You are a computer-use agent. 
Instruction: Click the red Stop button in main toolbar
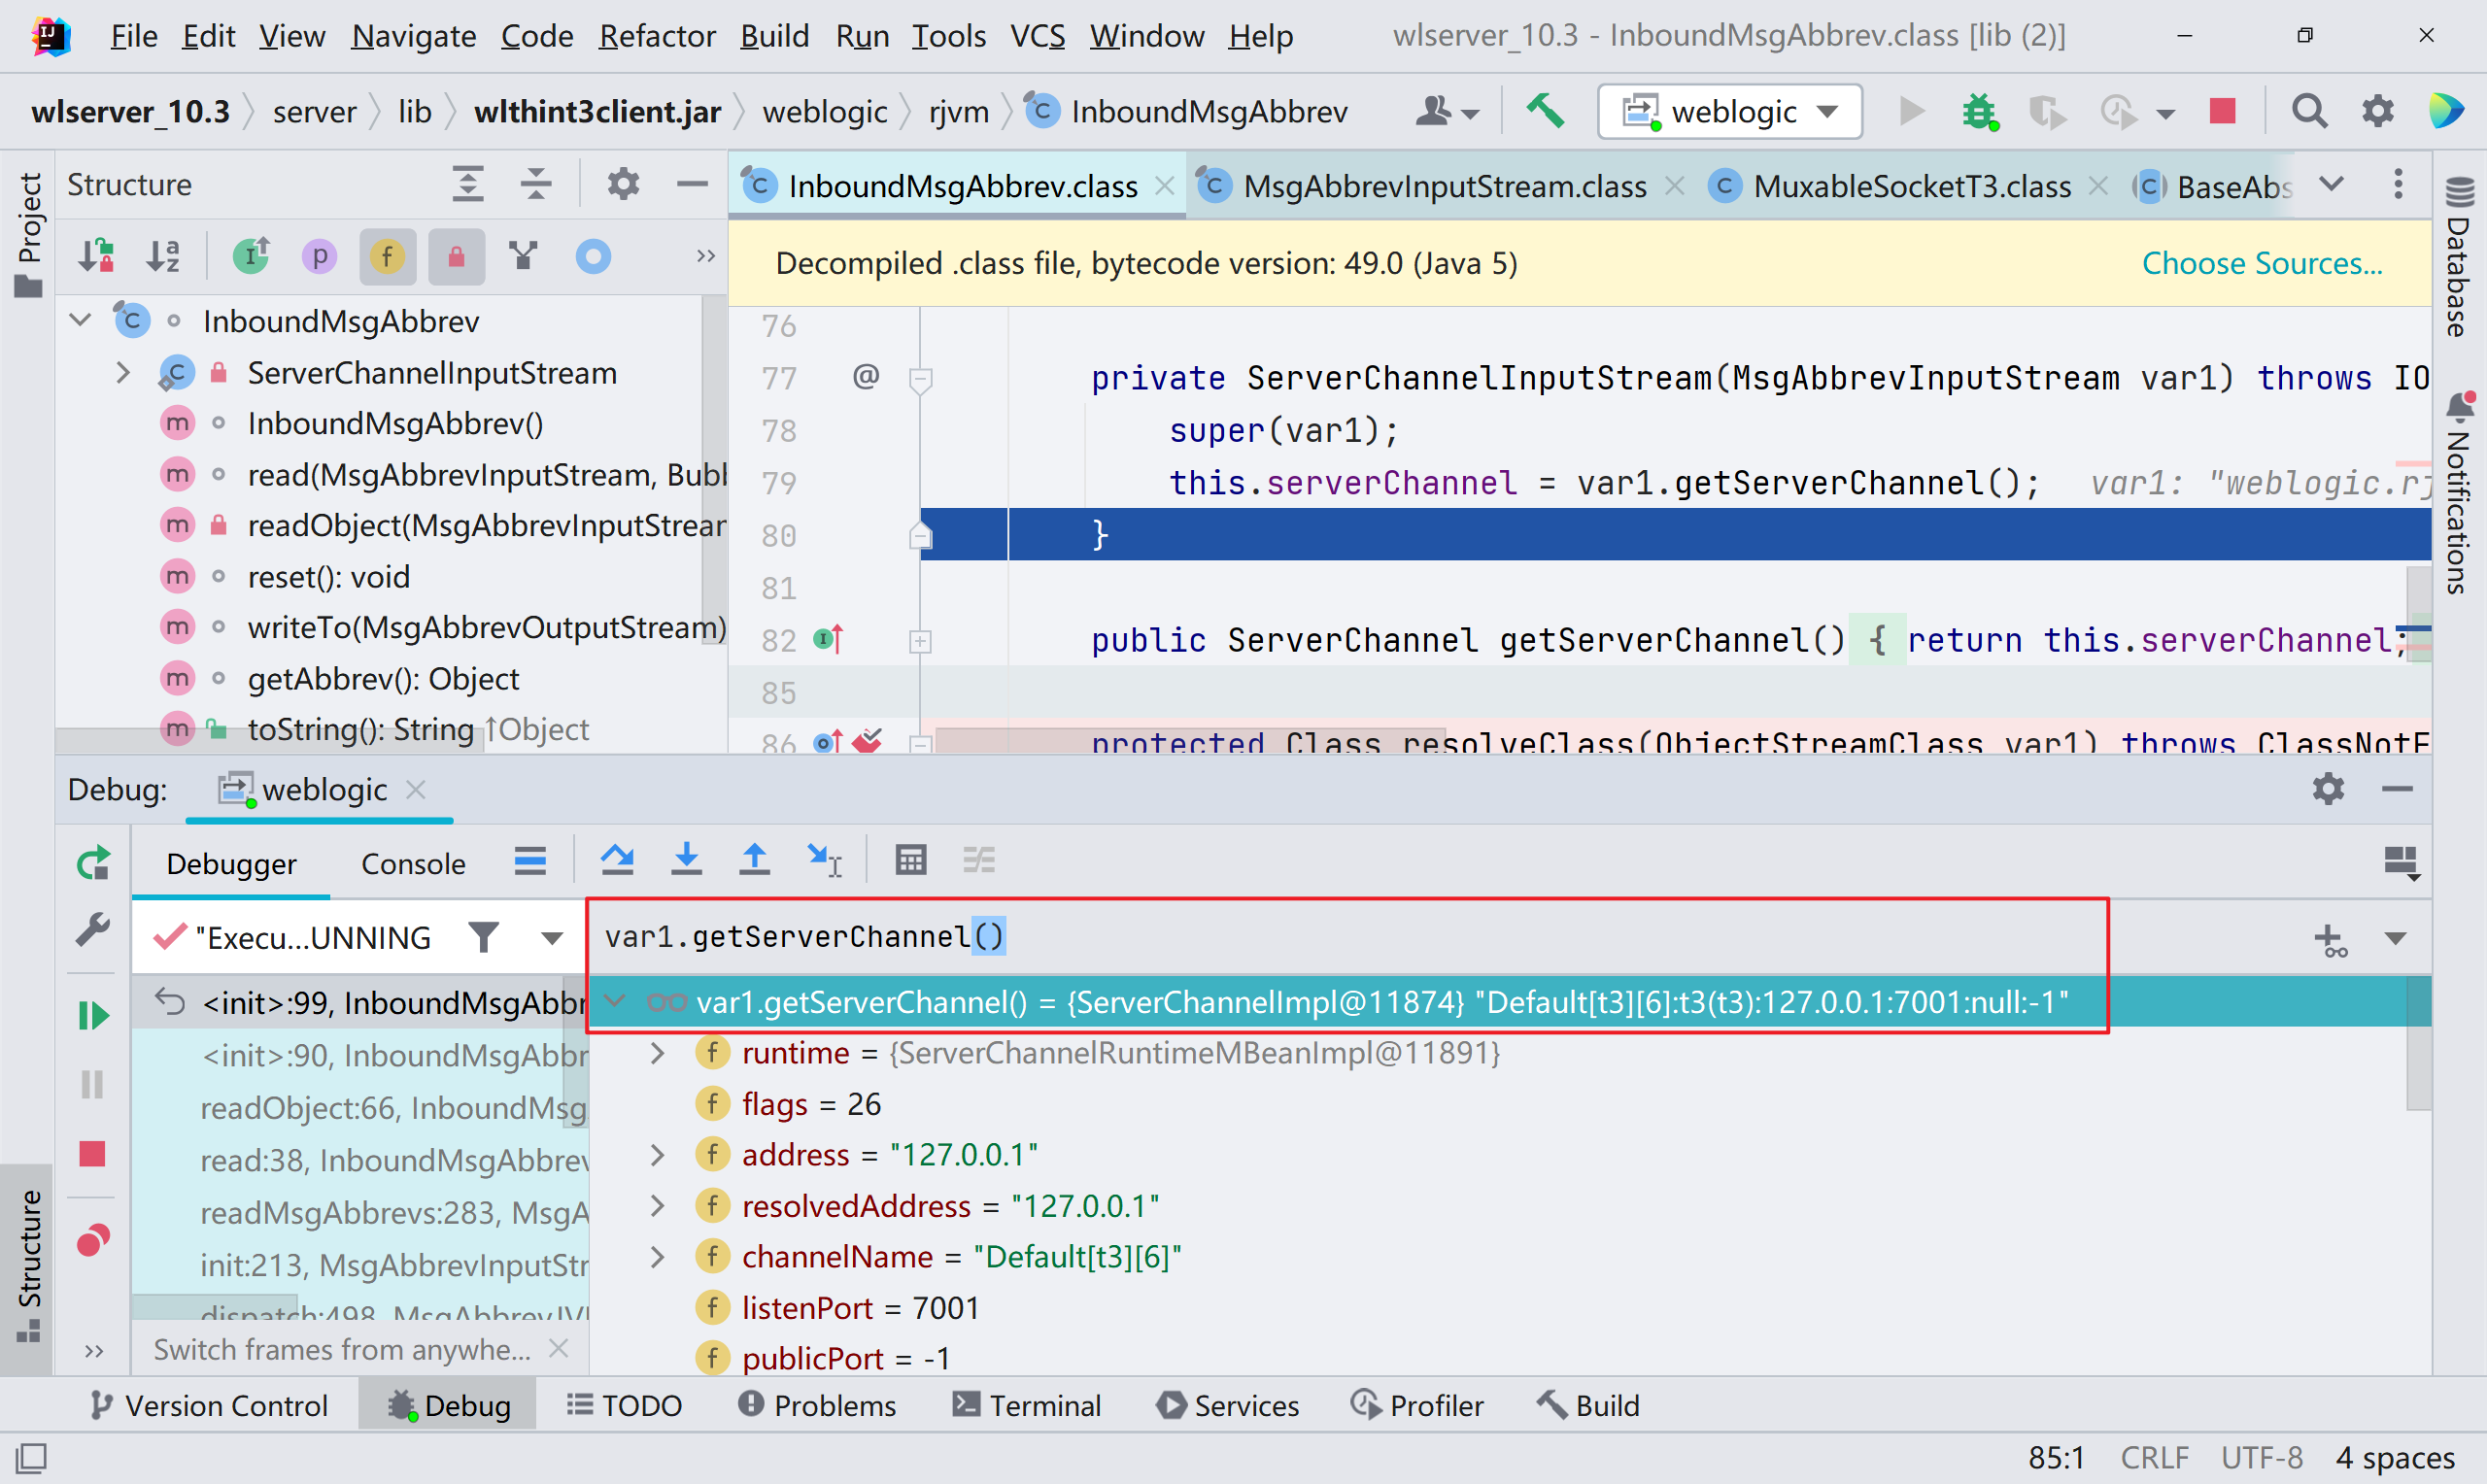coord(2222,110)
